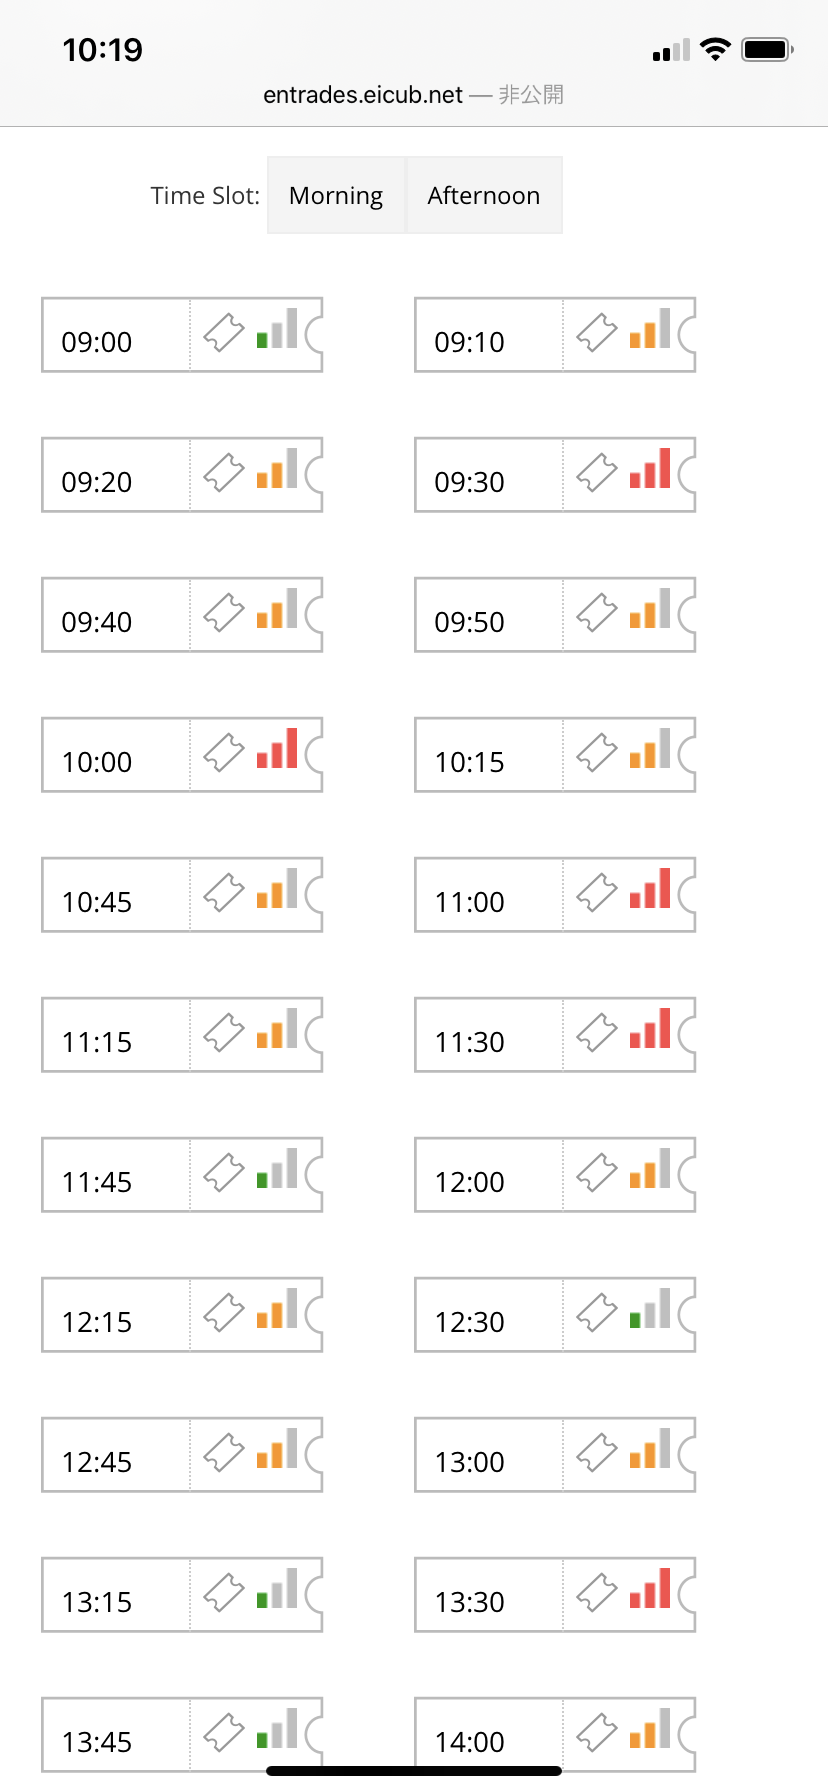Choose the 11:00 time slot
The height and width of the screenshot is (1792, 828).
555,895
